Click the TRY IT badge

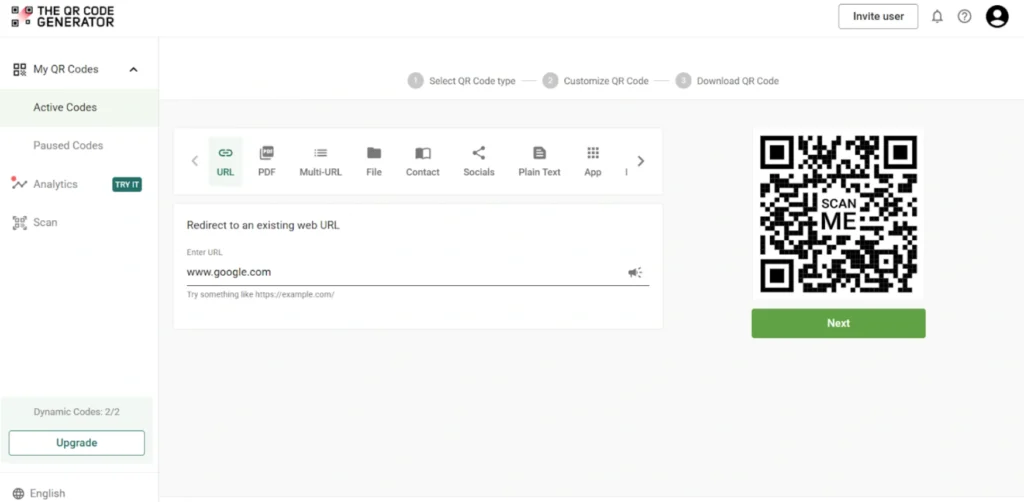[127, 185]
